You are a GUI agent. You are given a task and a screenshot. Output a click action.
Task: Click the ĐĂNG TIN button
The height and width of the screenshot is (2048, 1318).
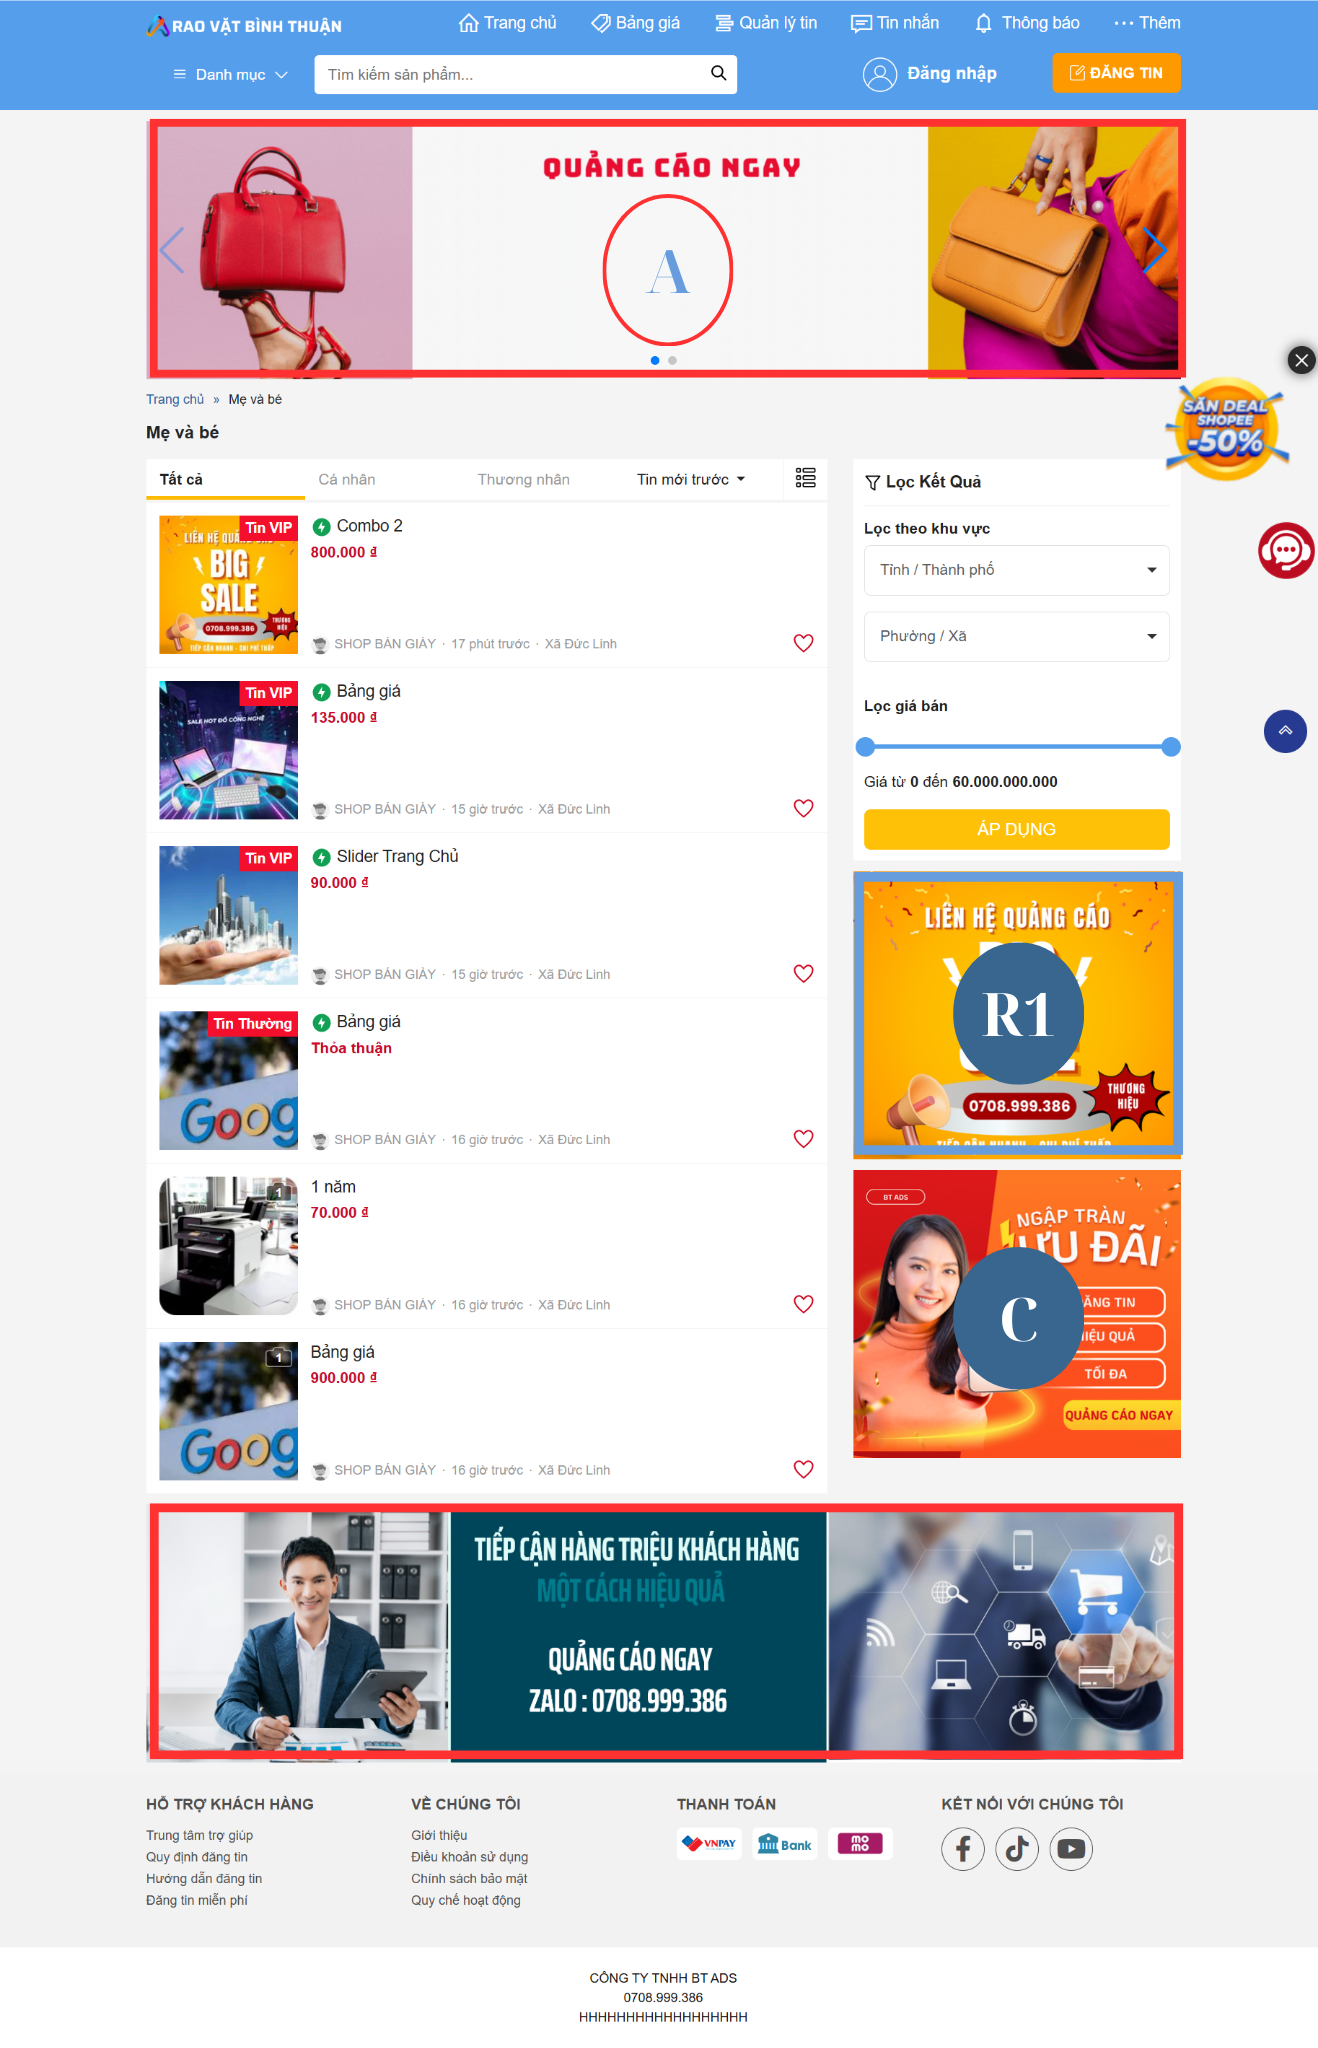(1116, 73)
